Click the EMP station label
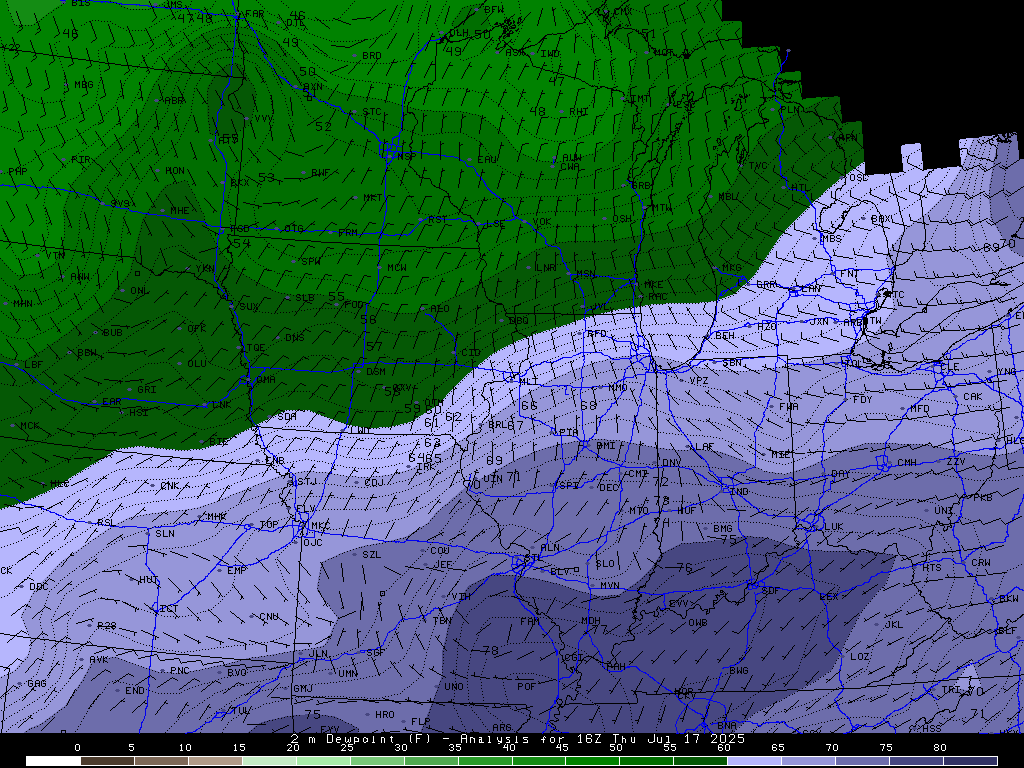This screenshot has height=768, width=1024. [x=236, y=571]
